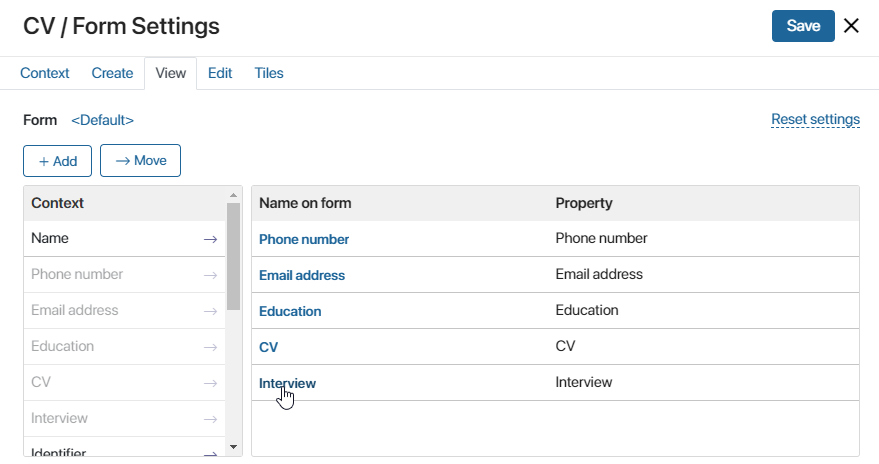Image resolution: width=879 pixels, height=464 pixels.
Task: Click the arrow icon in Phone number context row
Action: click(x=210, y=275)
